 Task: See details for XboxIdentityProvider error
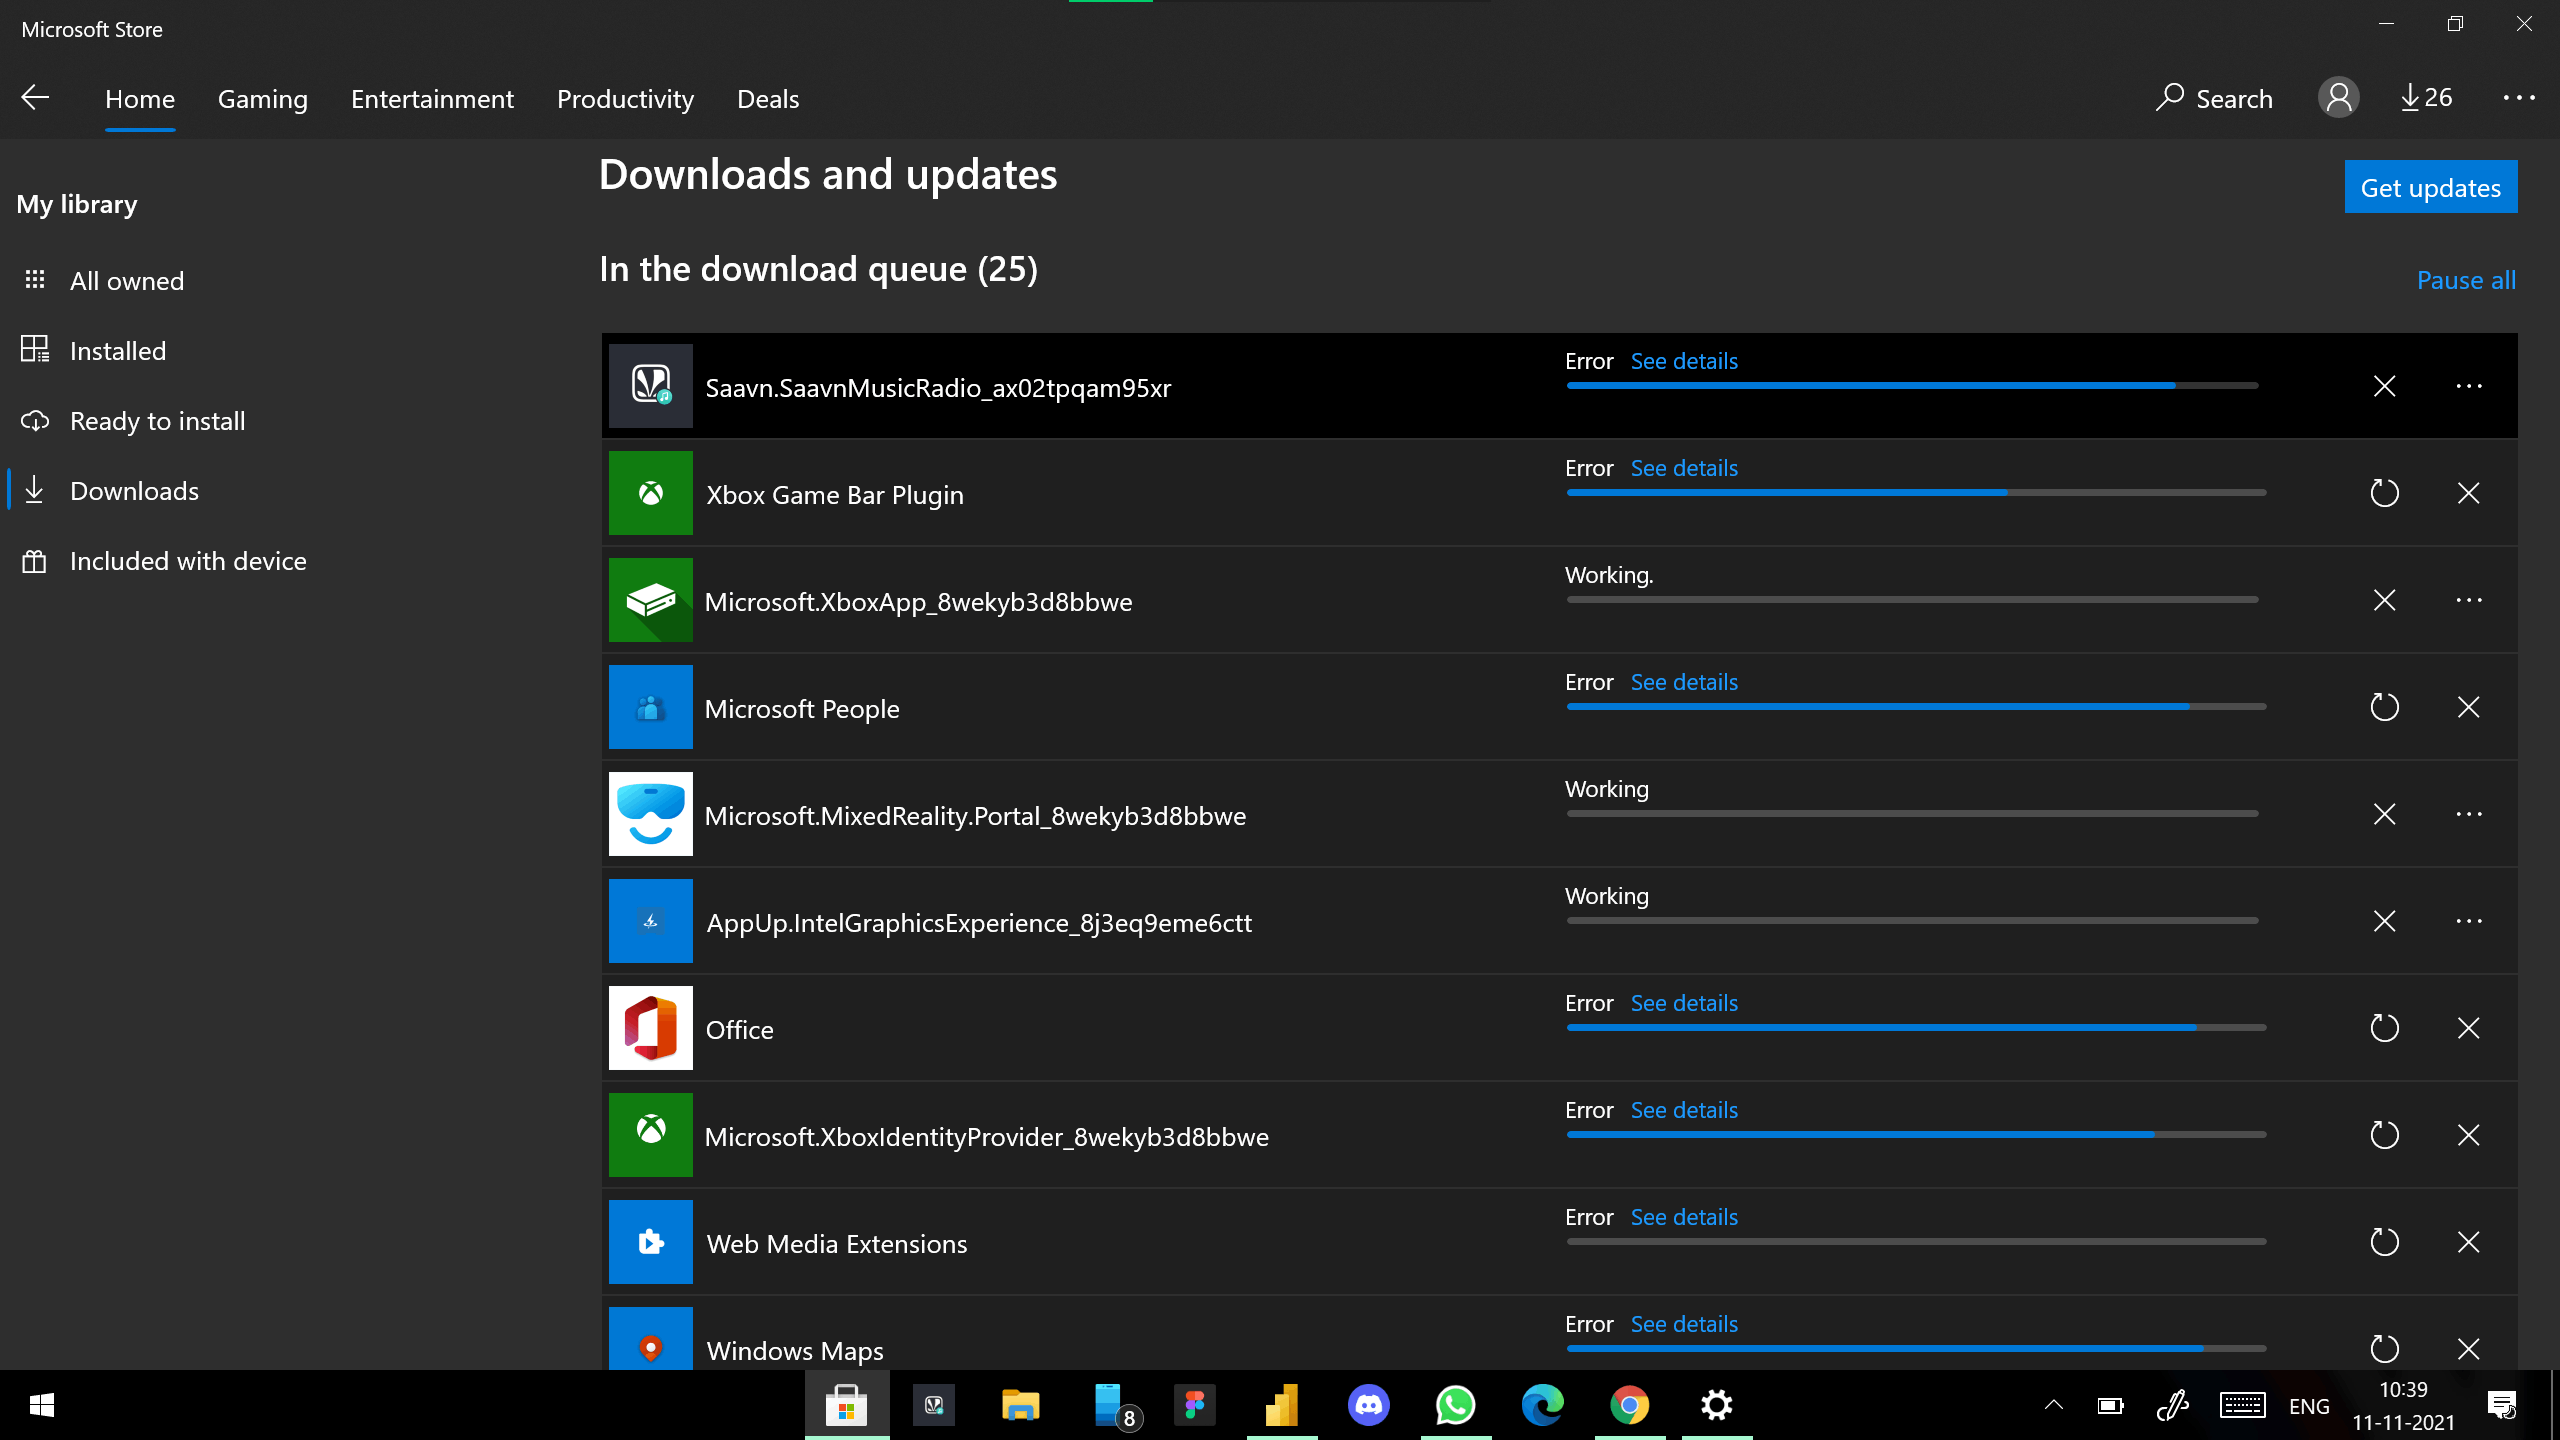pos(1684,1110)
